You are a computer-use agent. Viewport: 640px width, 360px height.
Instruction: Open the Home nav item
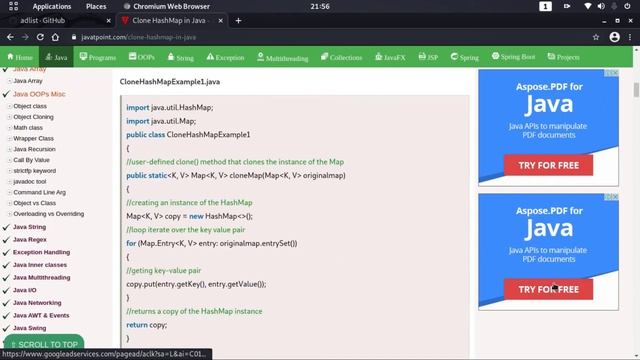[x=20, y=57]
